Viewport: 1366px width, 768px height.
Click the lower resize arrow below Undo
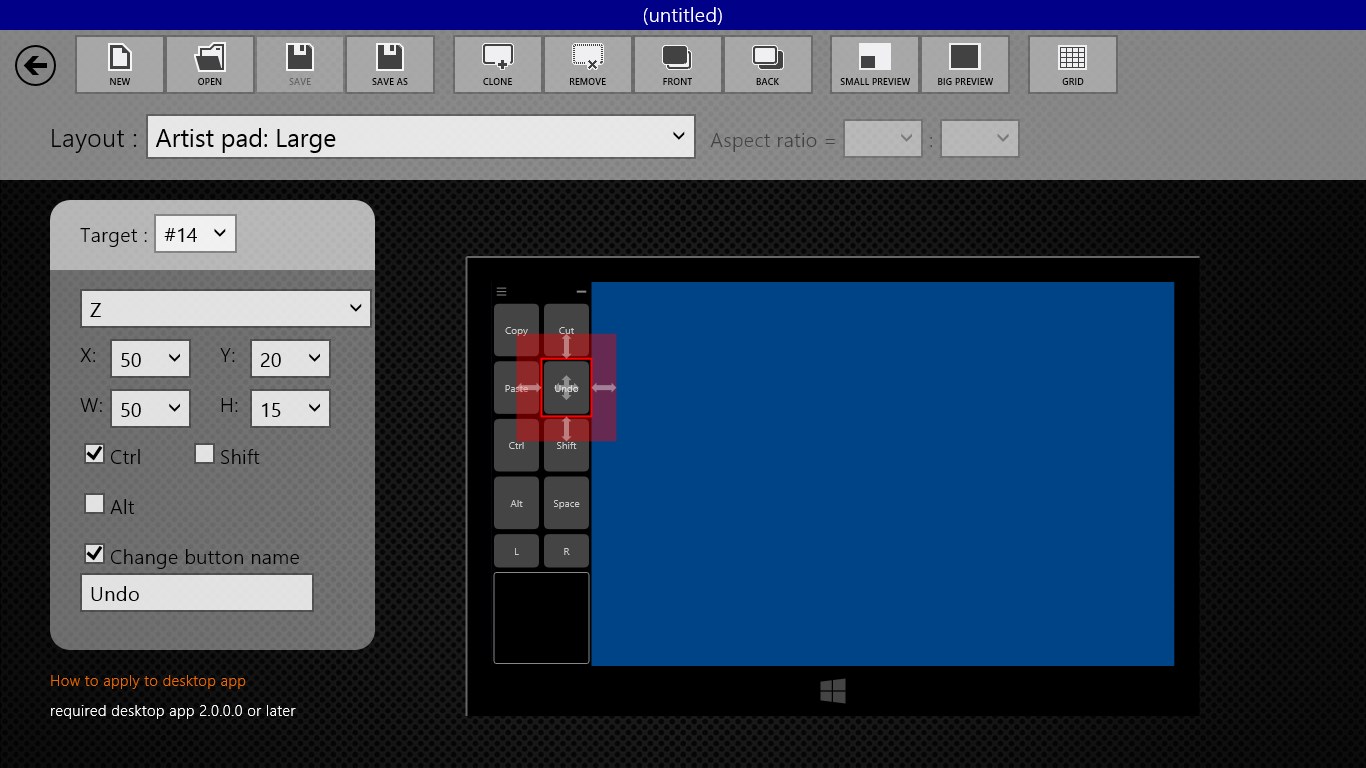567,429
